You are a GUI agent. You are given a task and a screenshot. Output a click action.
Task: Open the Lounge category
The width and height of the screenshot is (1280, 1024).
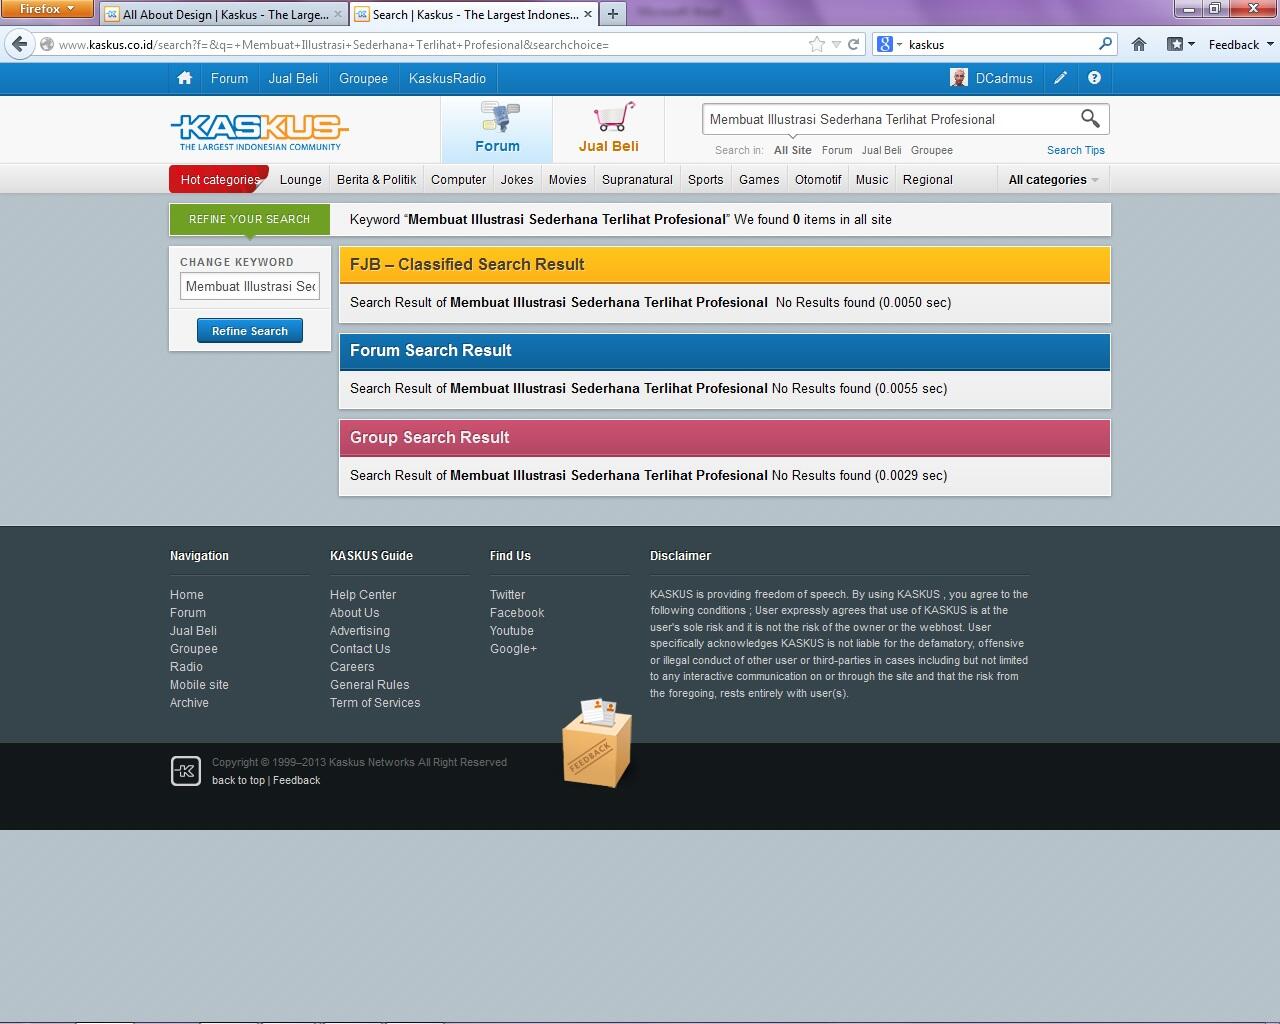coord(301,180)
